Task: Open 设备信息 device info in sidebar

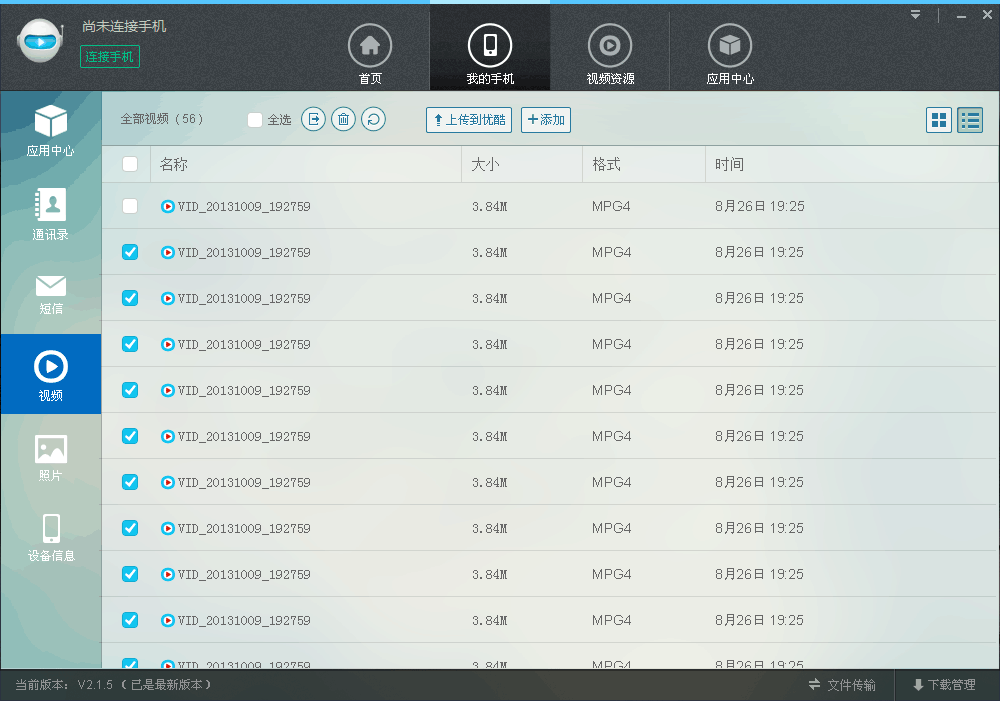Action: tap(50, 537)
